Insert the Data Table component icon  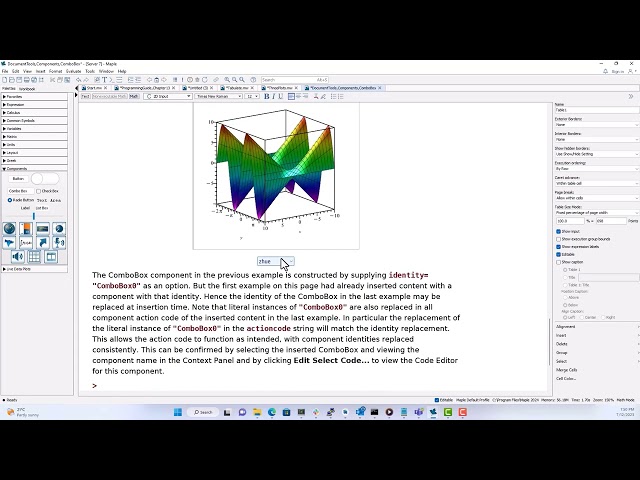pos(34,256)
